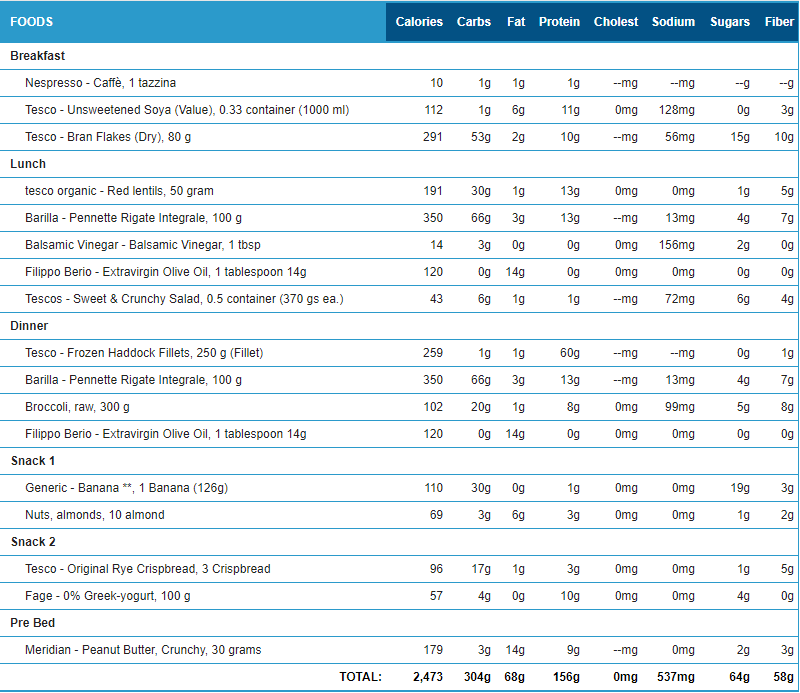Click Barilla Pennette Rigate under Lunch

133,218
